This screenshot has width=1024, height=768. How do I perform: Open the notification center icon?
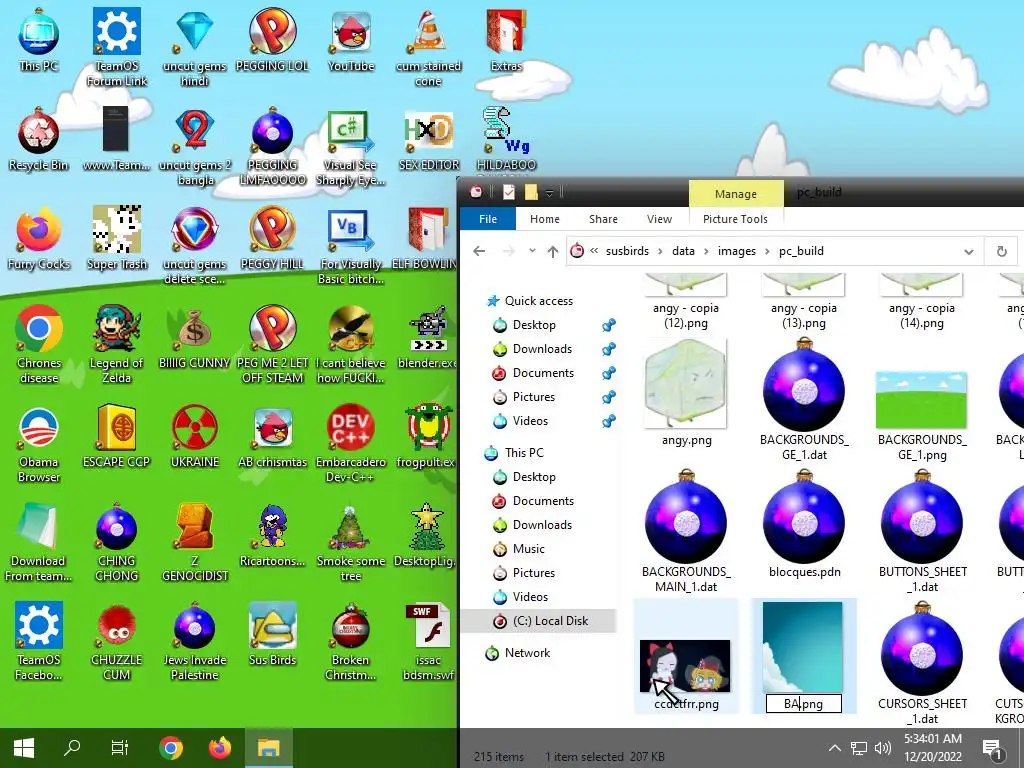pyautogui.click(x=992, y=750)
